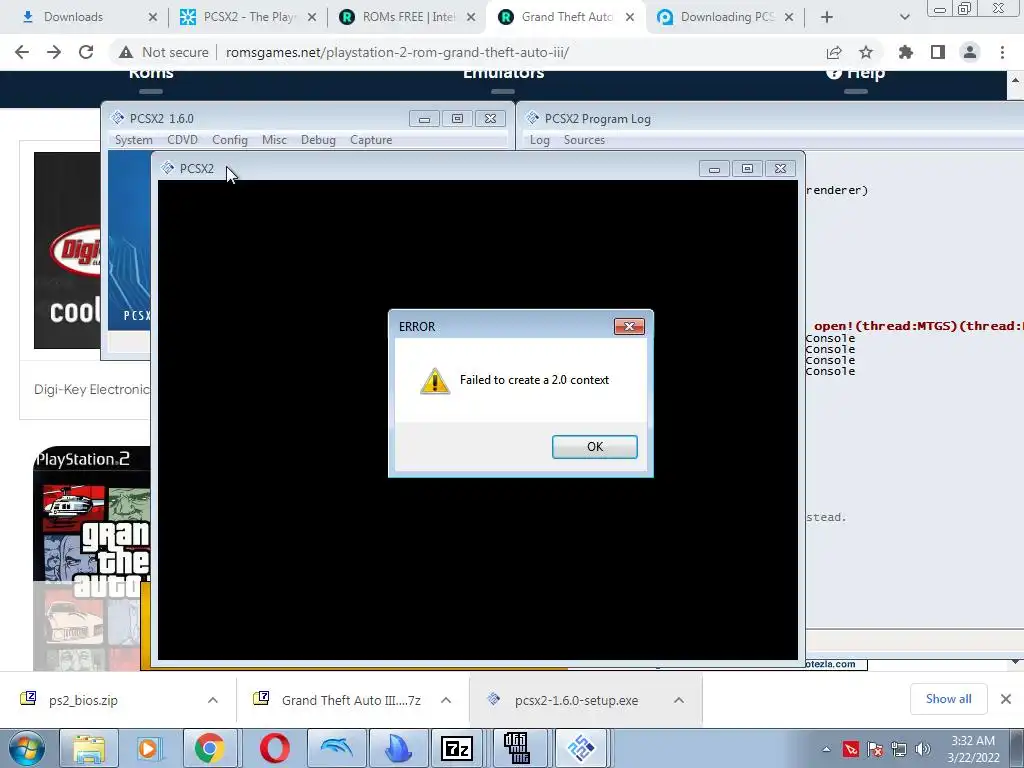This screenshot has height=768, width=1024.
Task: Open Windows Start menu
Action: click(27, 748)
